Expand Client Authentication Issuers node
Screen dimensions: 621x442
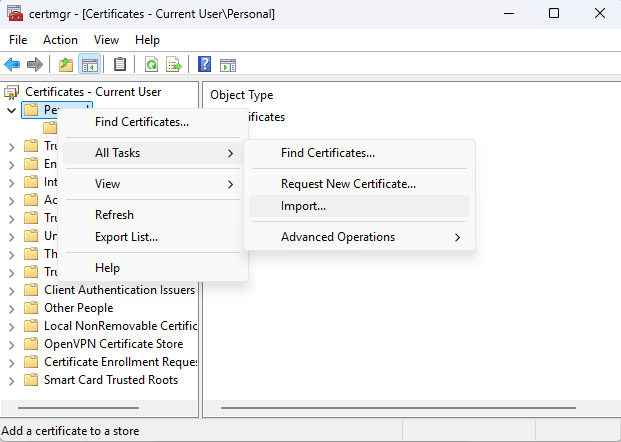[x=11, y=291]
